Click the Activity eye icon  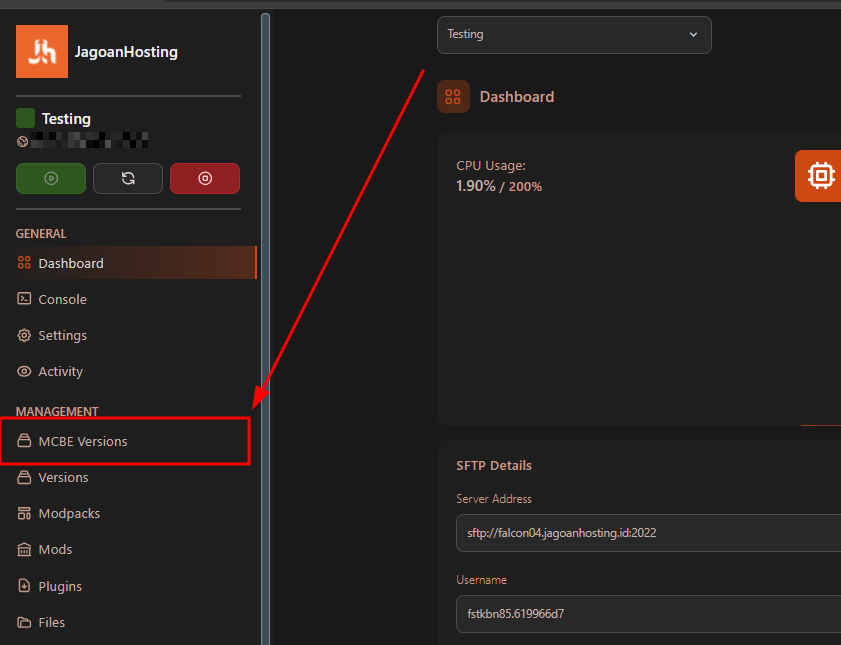click(x=25, y=371)
